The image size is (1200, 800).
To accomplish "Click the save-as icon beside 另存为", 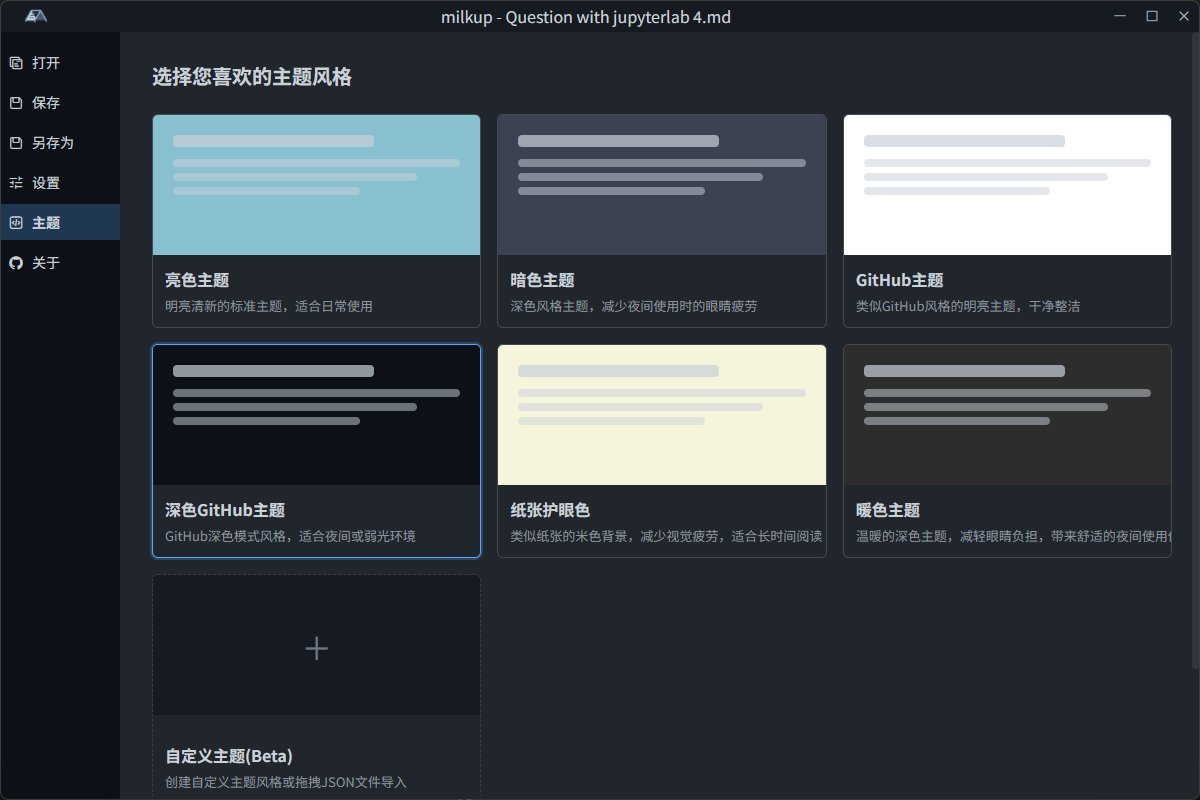I will [15, 143].
